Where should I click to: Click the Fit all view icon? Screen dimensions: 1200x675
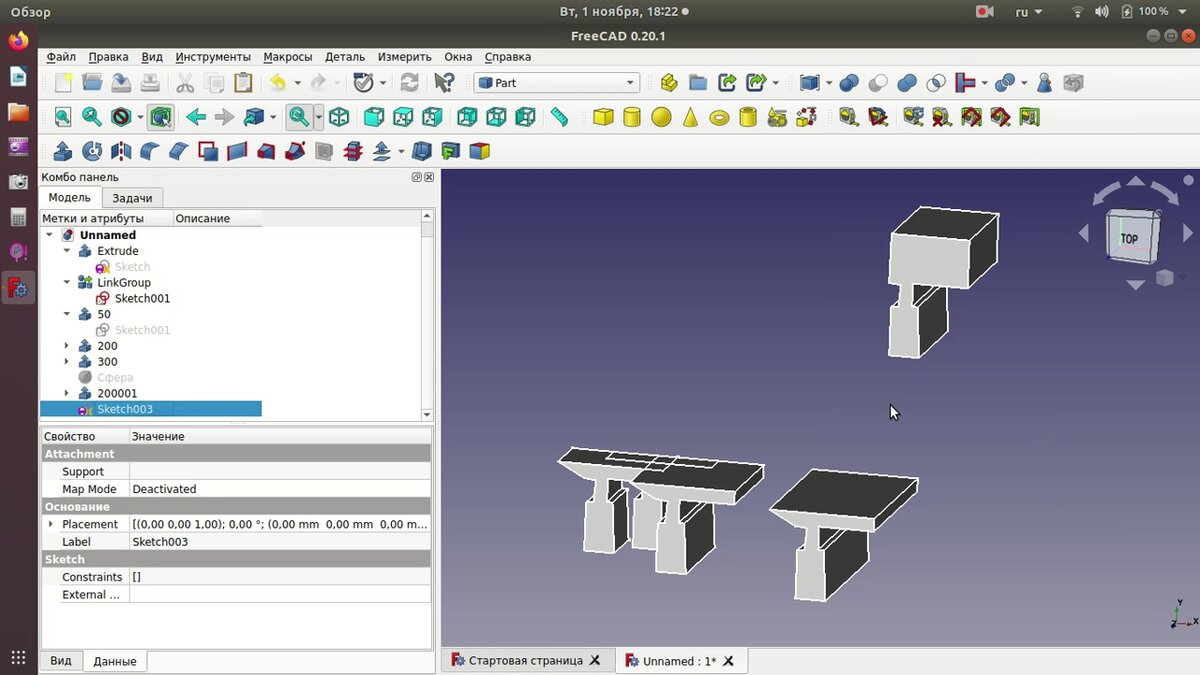[x=63, y=118]
